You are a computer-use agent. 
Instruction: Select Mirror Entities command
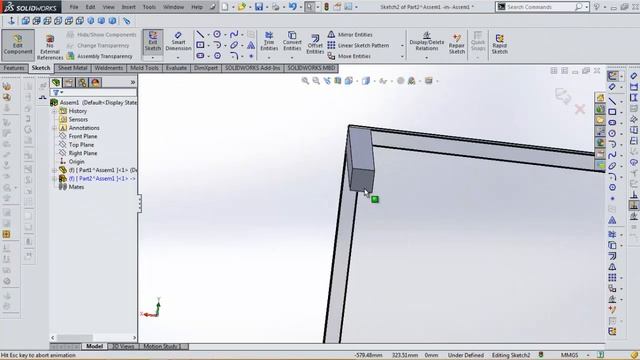click(x=350, y=35)
